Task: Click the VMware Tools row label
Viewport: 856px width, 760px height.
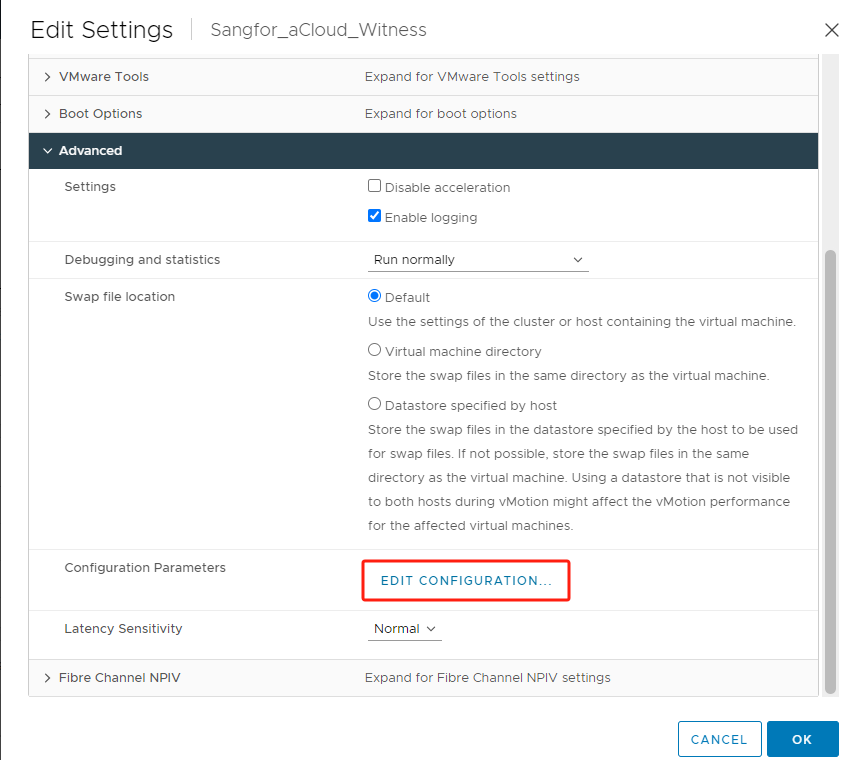Action: click(x=104, y=77)
